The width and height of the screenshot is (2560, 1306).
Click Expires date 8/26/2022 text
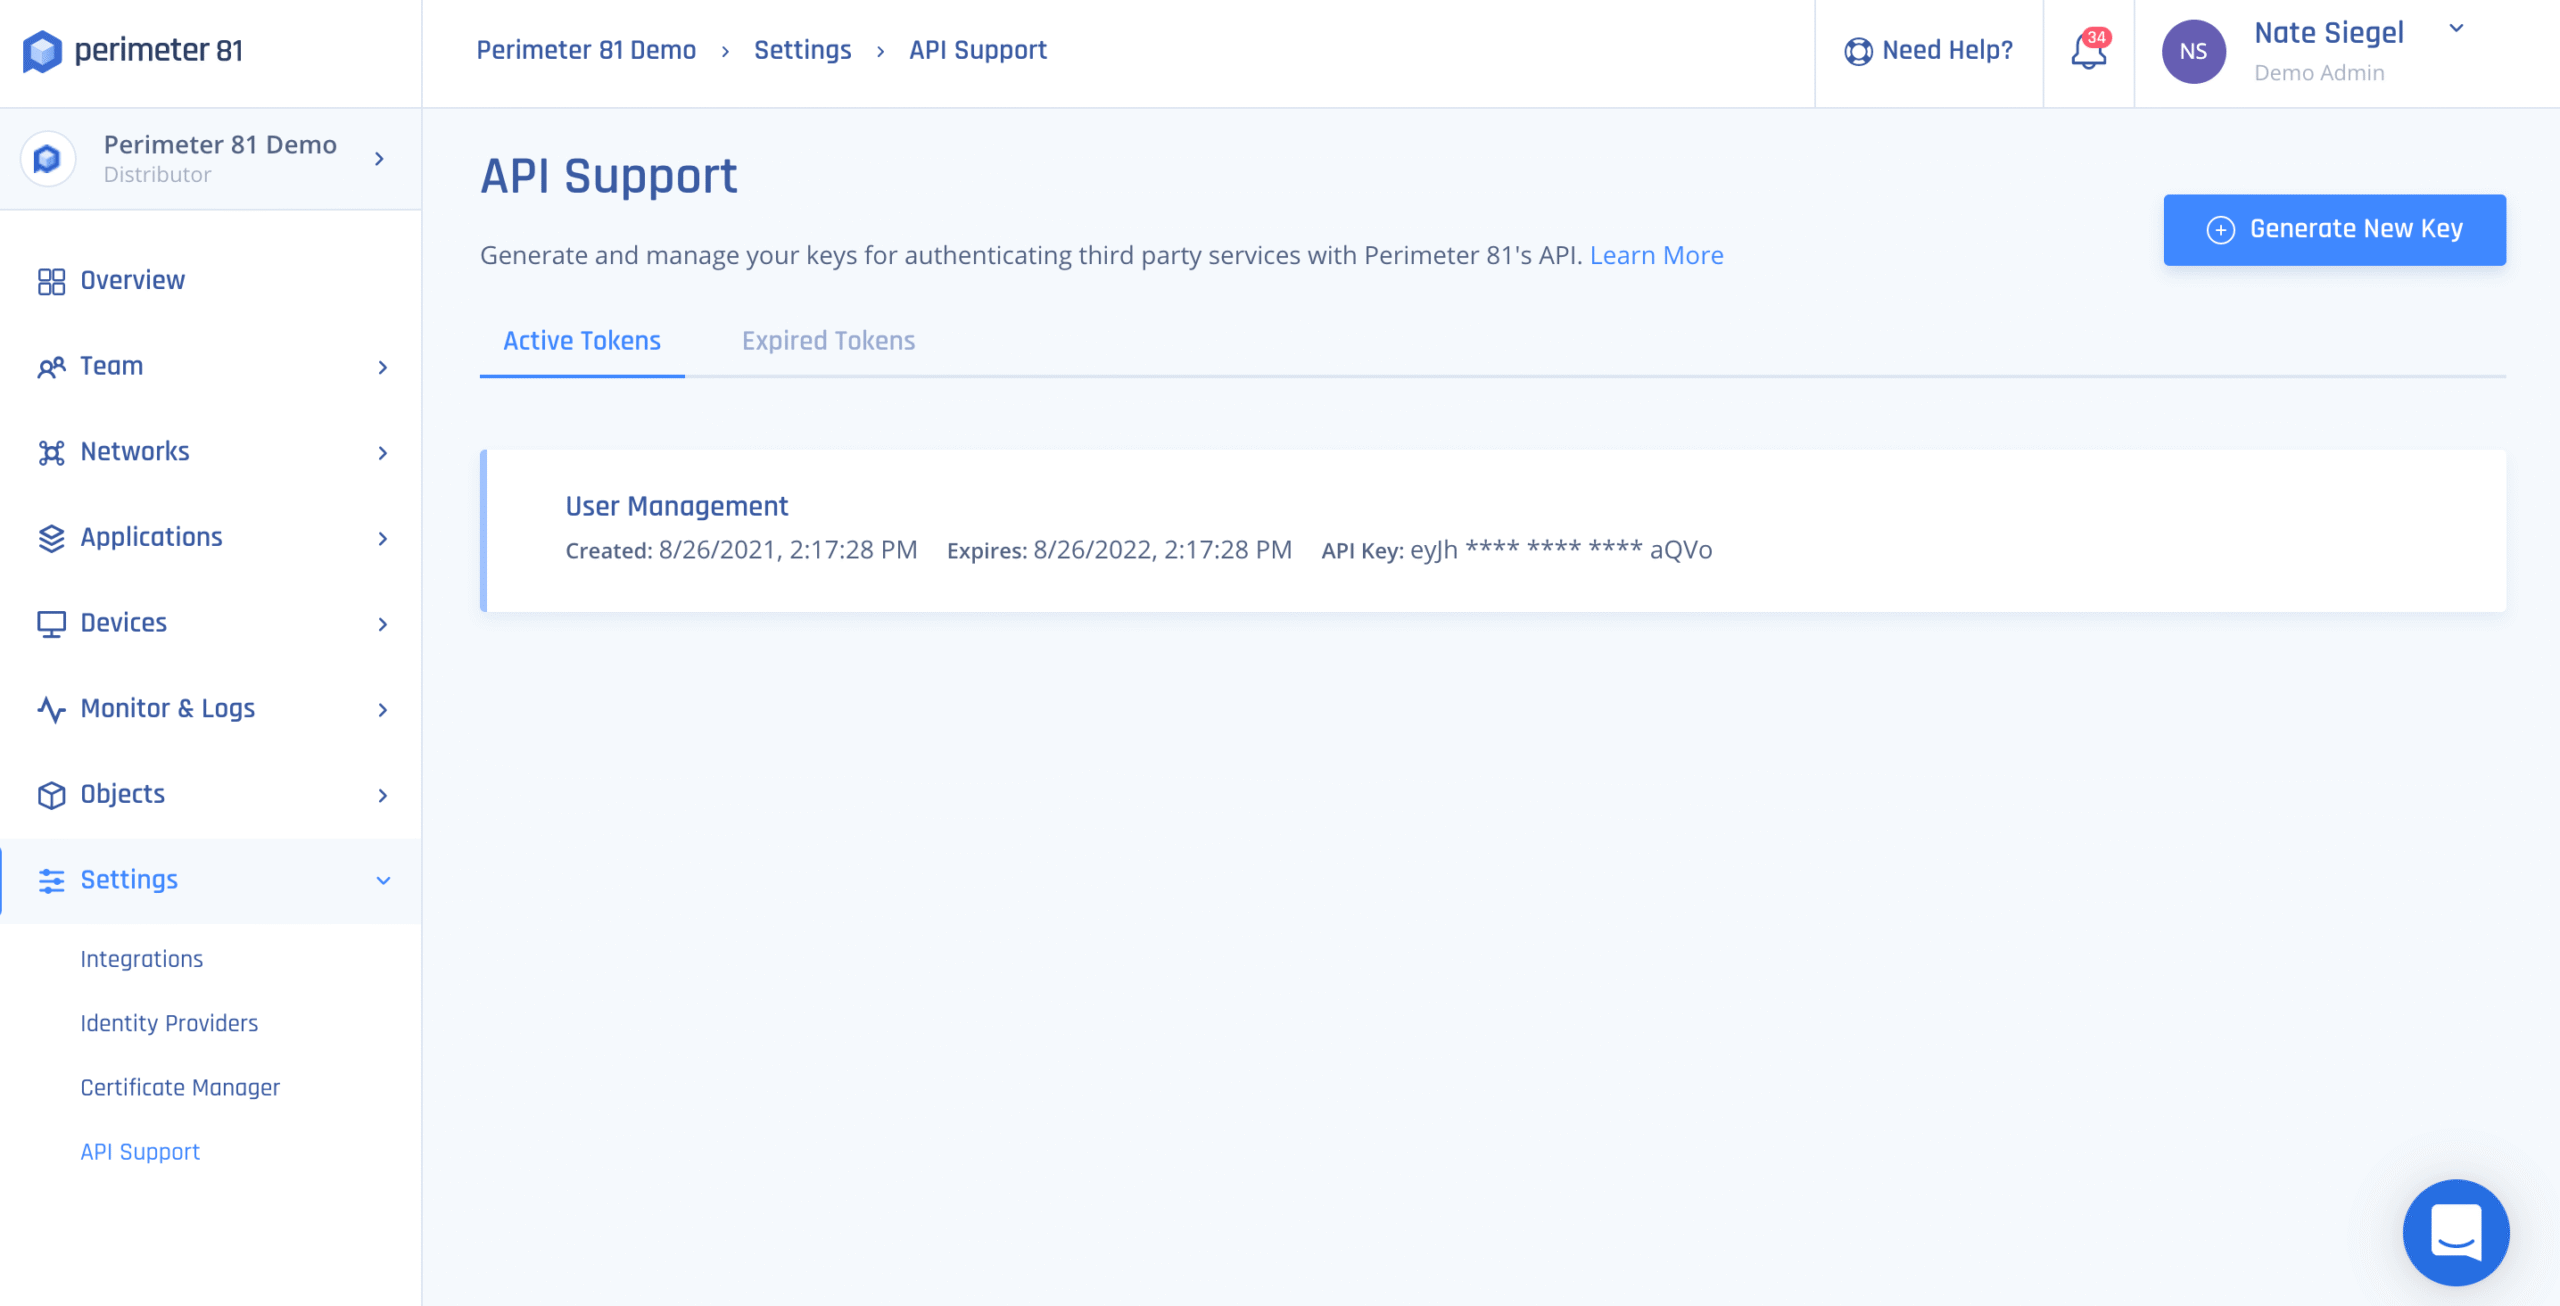(1162, 550)
